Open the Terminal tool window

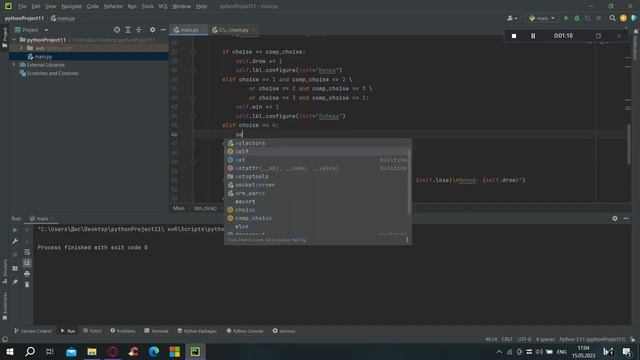coord(156,331)
